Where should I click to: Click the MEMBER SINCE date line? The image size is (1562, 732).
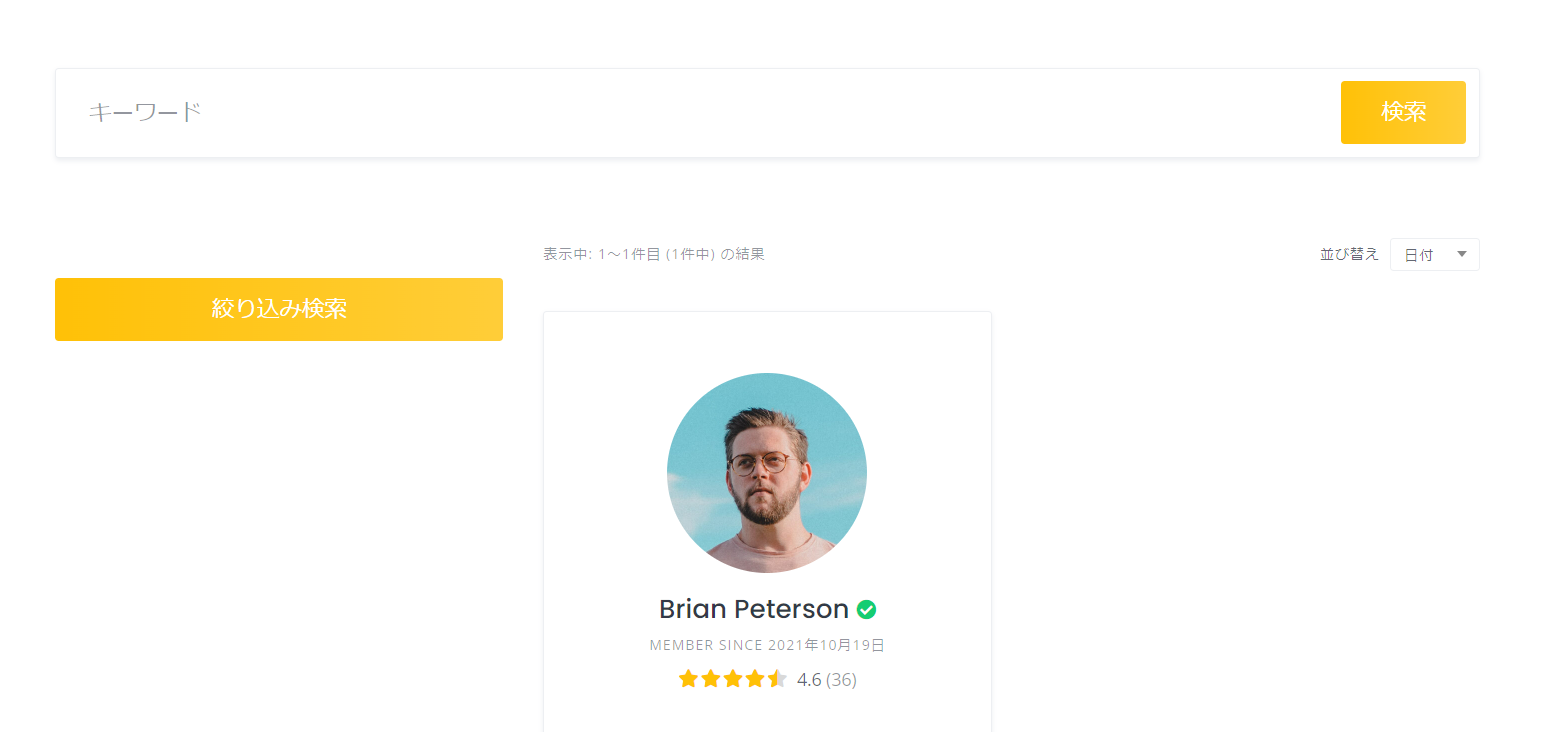(x=767, y=645)
